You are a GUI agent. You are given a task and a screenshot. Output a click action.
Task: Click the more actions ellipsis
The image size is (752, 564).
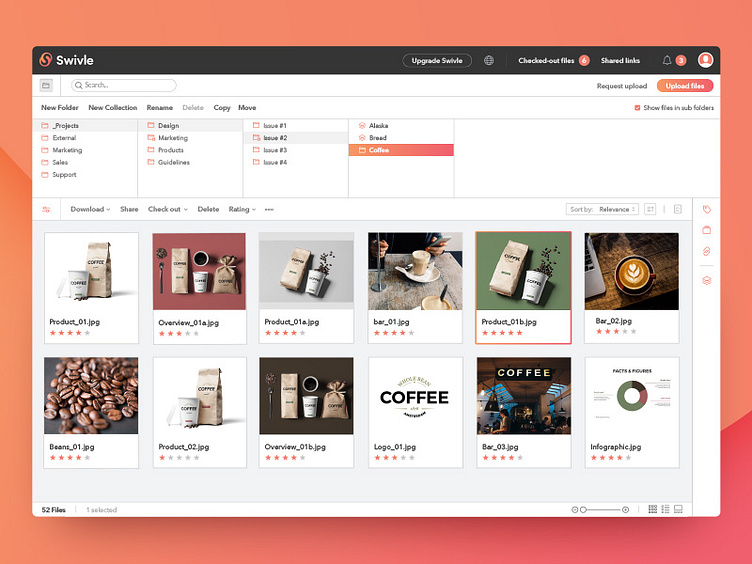[269, 210]
